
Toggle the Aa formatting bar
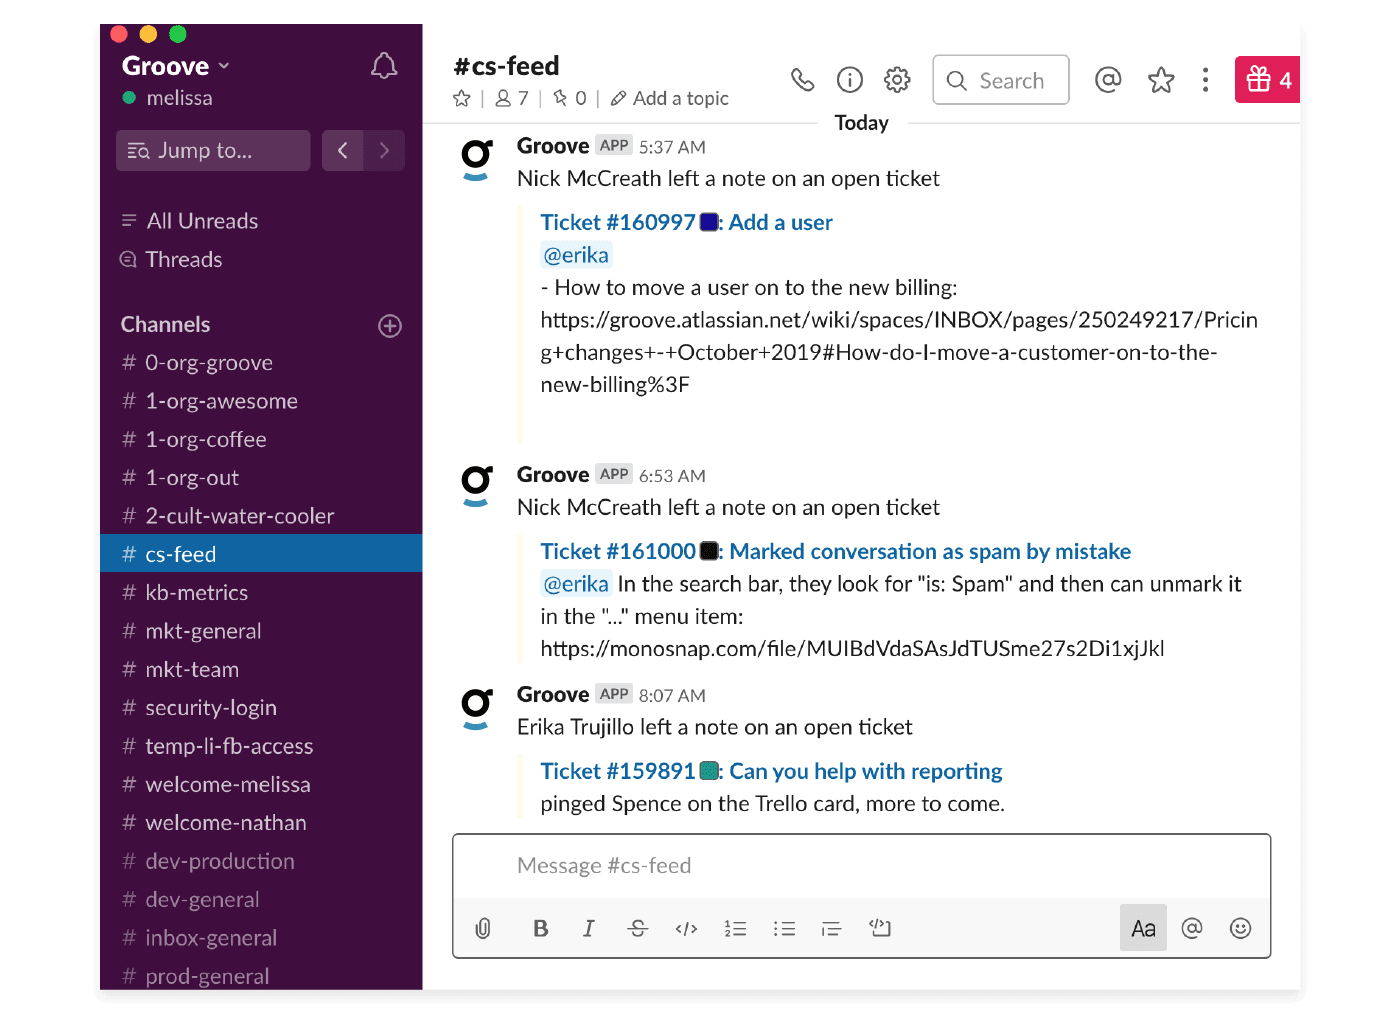click(1143, 928)
